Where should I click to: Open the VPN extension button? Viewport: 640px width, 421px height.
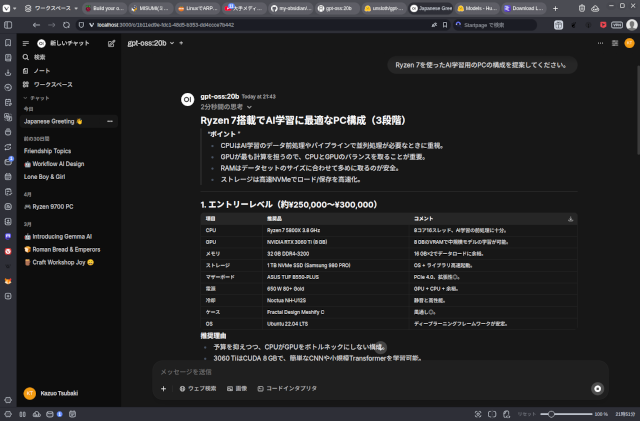pyautogui.click(x=617, y=25)
